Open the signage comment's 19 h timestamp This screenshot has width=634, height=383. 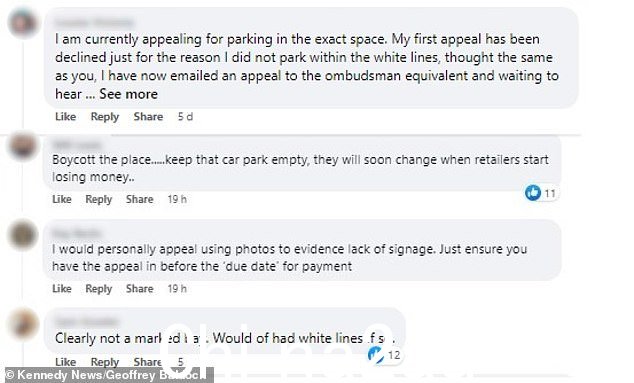coord(177,288)
